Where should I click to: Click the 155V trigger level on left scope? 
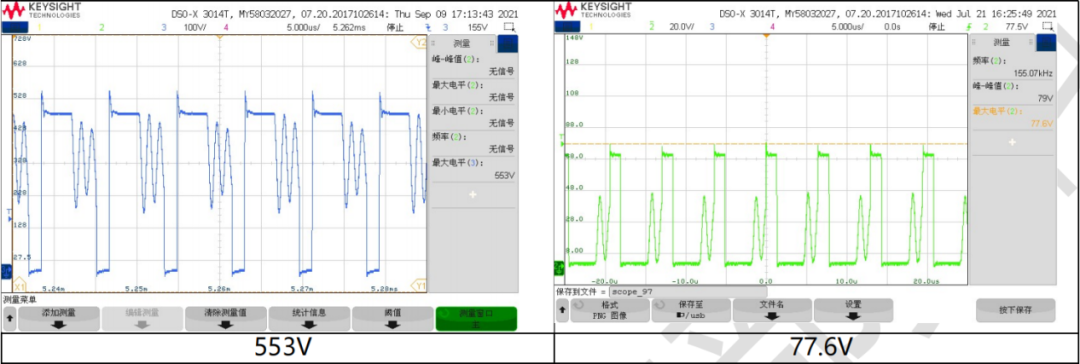tap(478, 27)
